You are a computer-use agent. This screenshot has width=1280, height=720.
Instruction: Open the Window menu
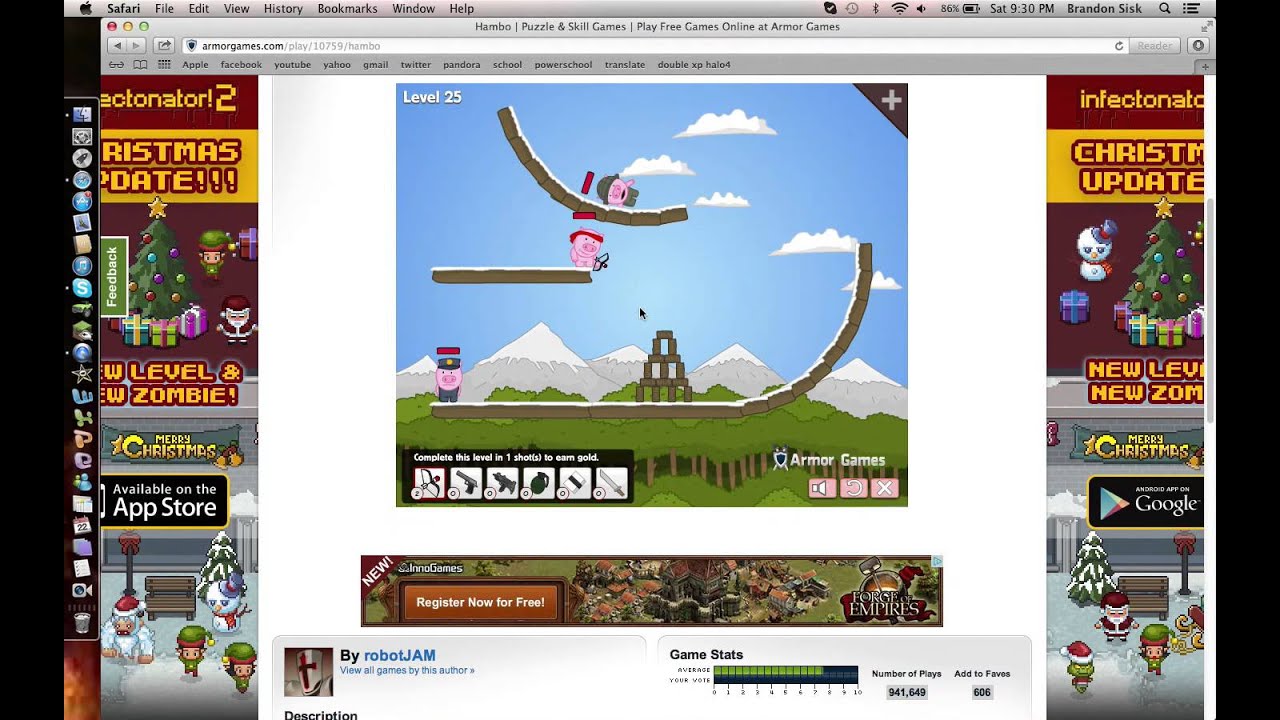click(x=413, y=8)
